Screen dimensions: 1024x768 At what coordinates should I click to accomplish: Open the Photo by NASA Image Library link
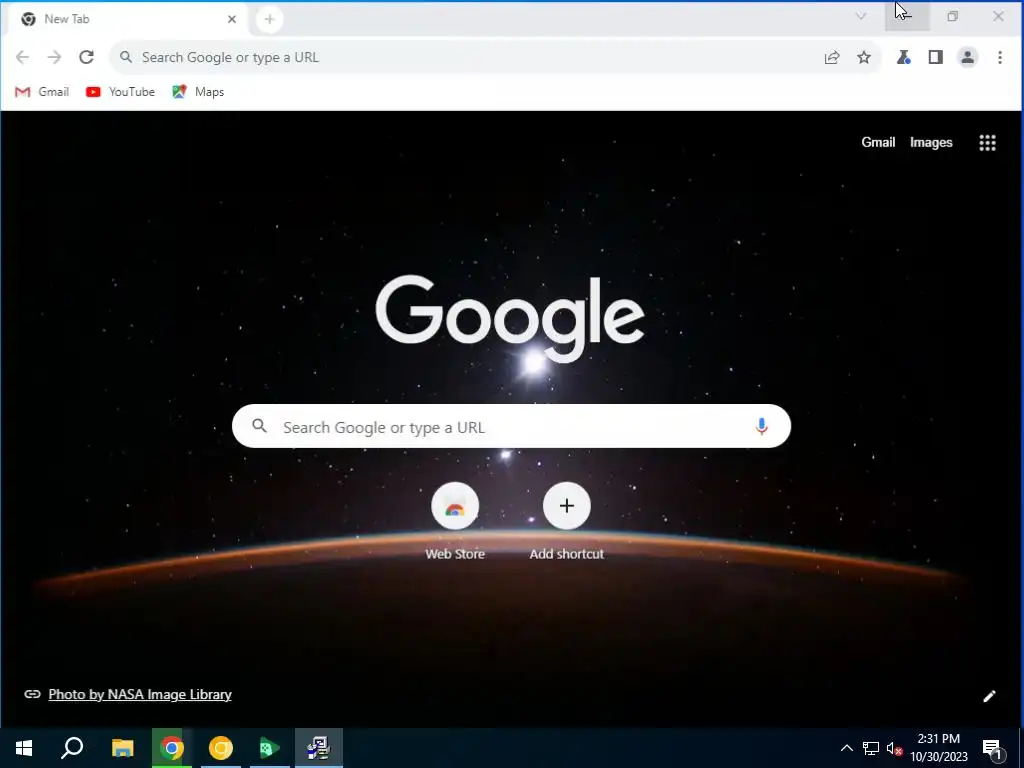140,694
